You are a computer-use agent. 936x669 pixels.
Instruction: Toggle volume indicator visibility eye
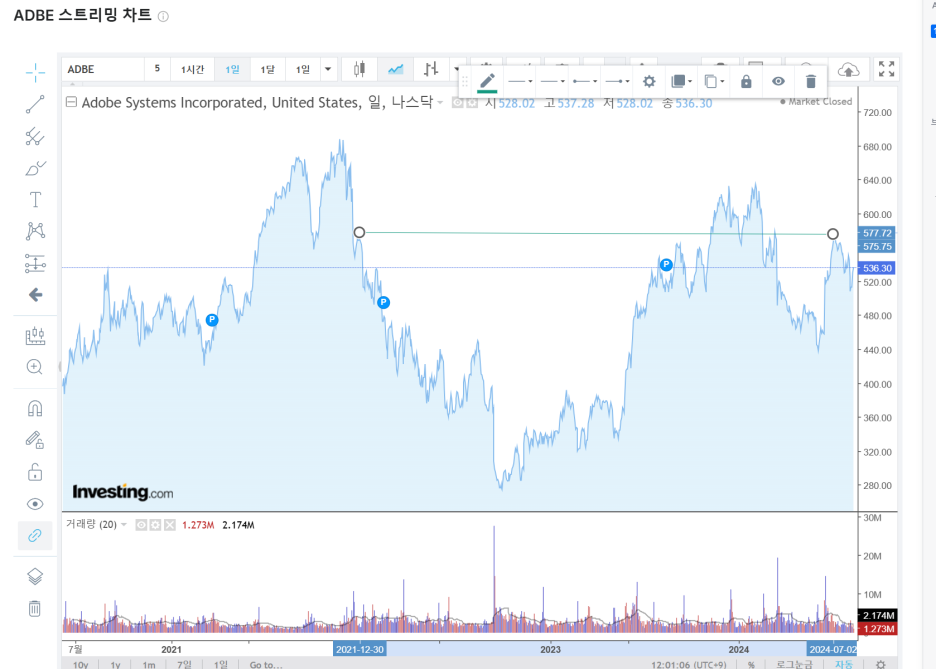pos(141,525)
